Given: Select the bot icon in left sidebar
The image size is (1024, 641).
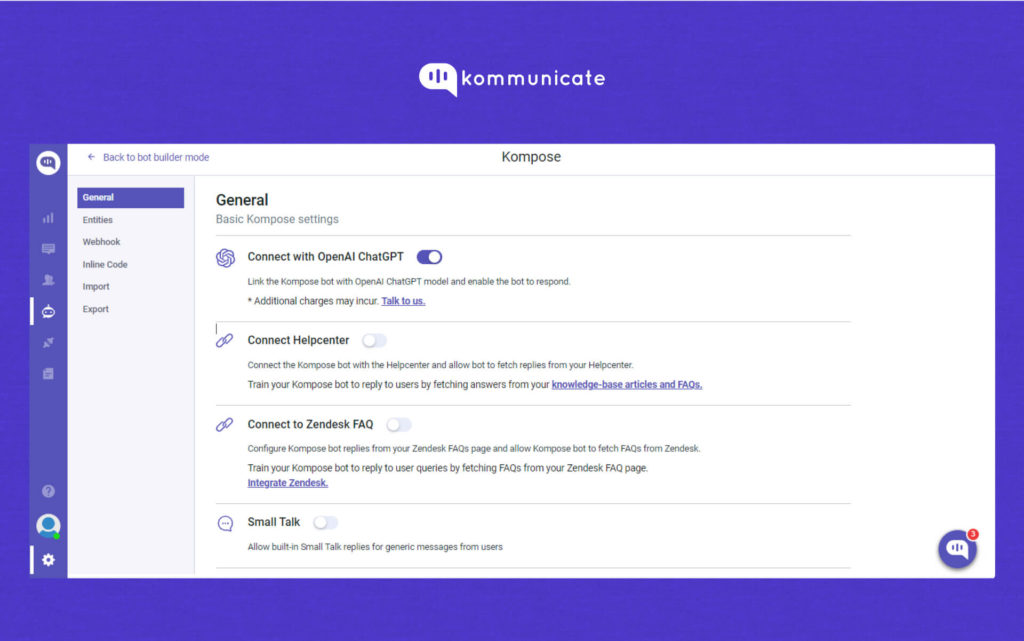Looking at the screenshot, I should click(48, 312).
